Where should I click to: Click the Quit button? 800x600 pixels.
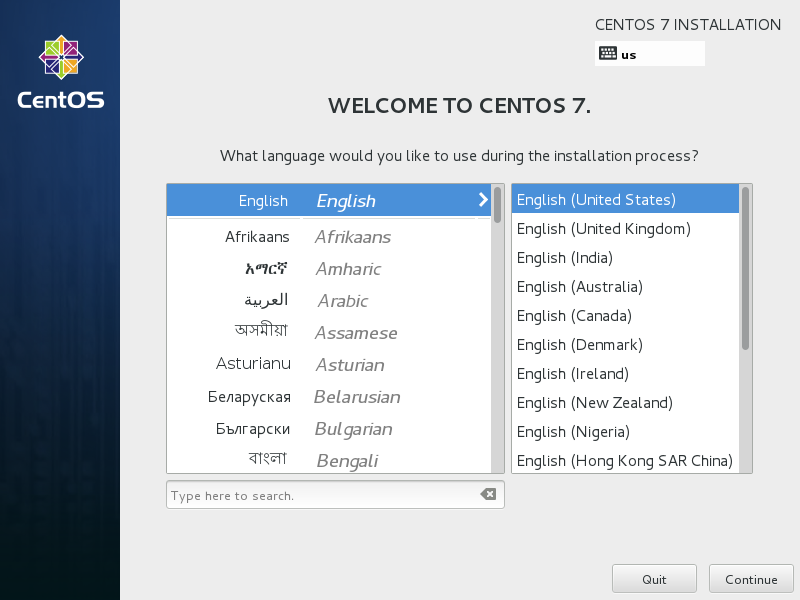(654, 579)
